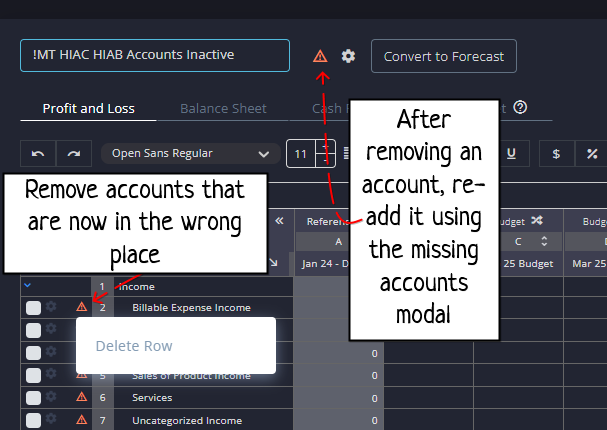Click the Convert to Forecast button

pos(443,56)
